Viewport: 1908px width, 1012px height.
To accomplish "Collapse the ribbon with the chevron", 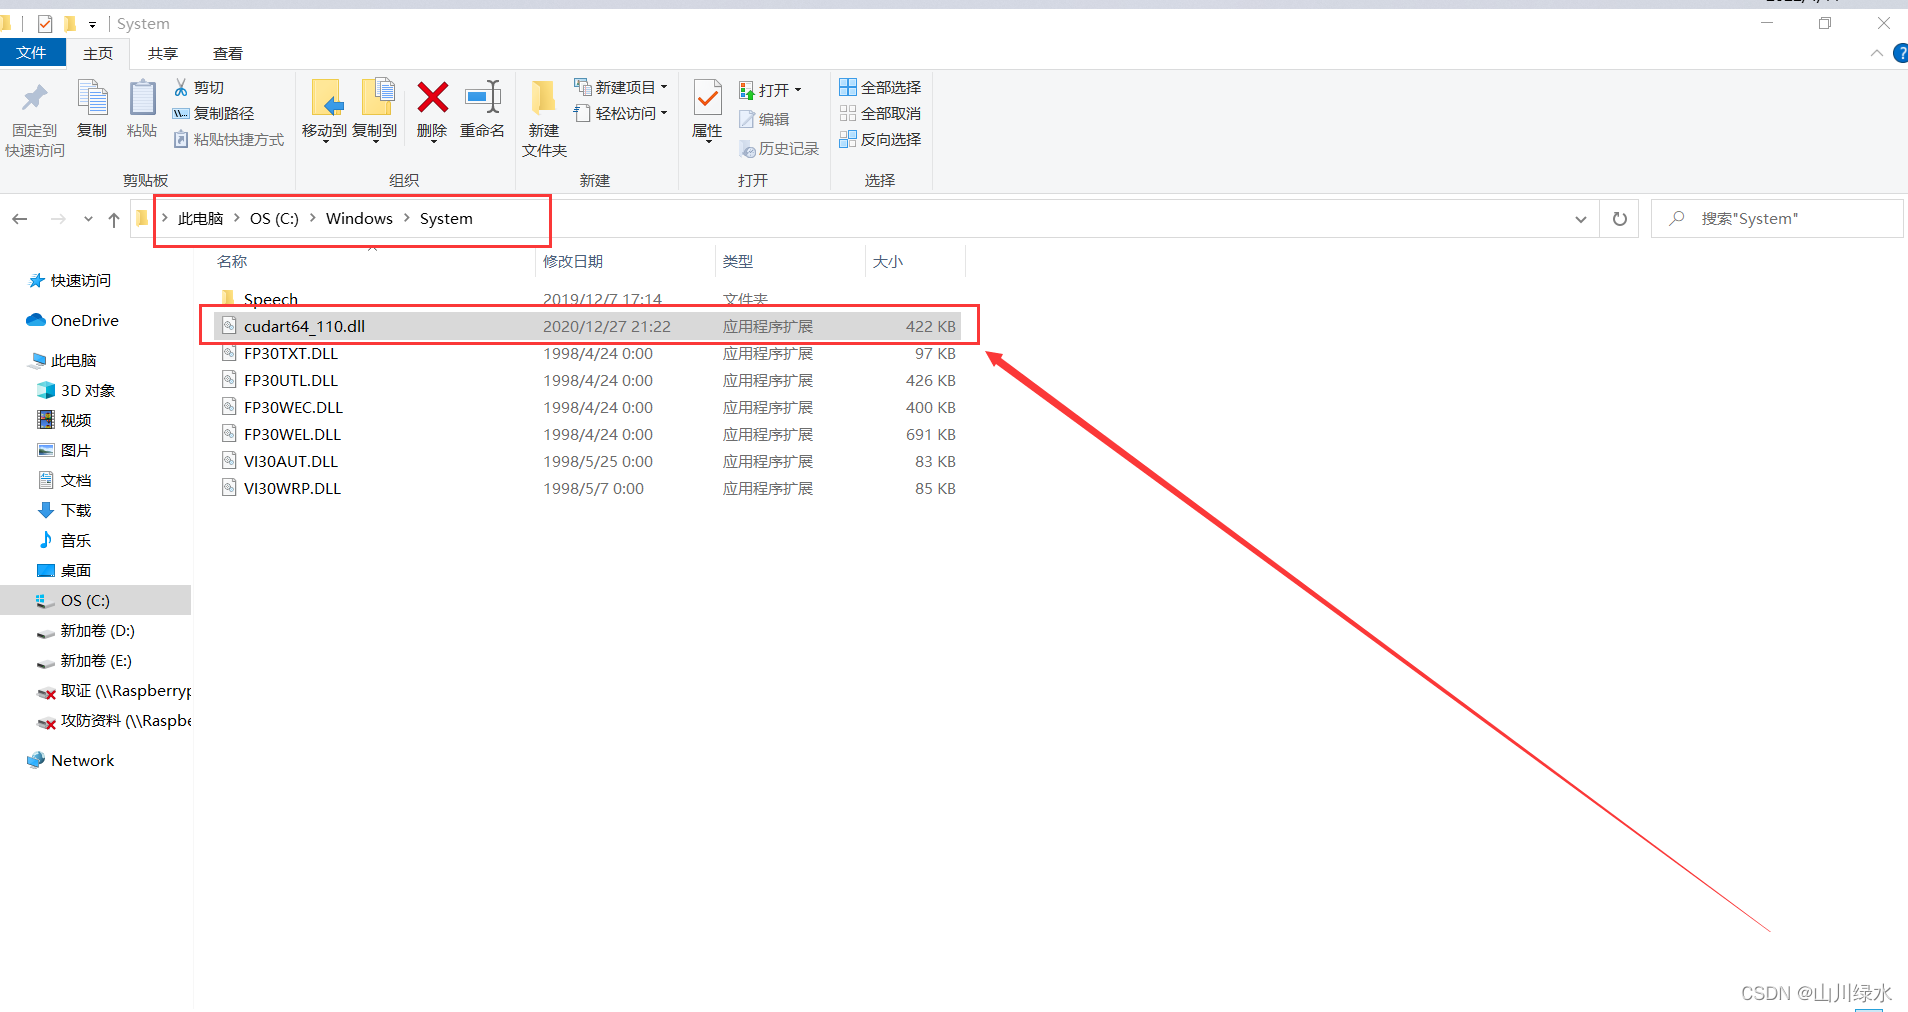I will [x=1876, y=53].
